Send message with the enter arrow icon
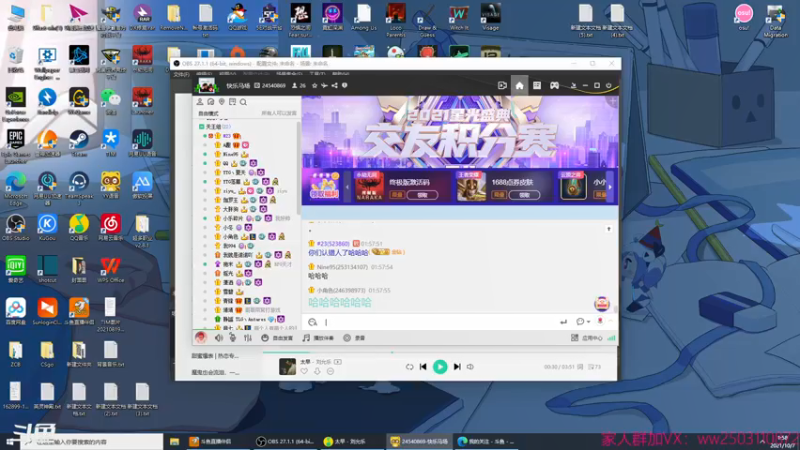 pyautogui.click(x=563, y=322)
